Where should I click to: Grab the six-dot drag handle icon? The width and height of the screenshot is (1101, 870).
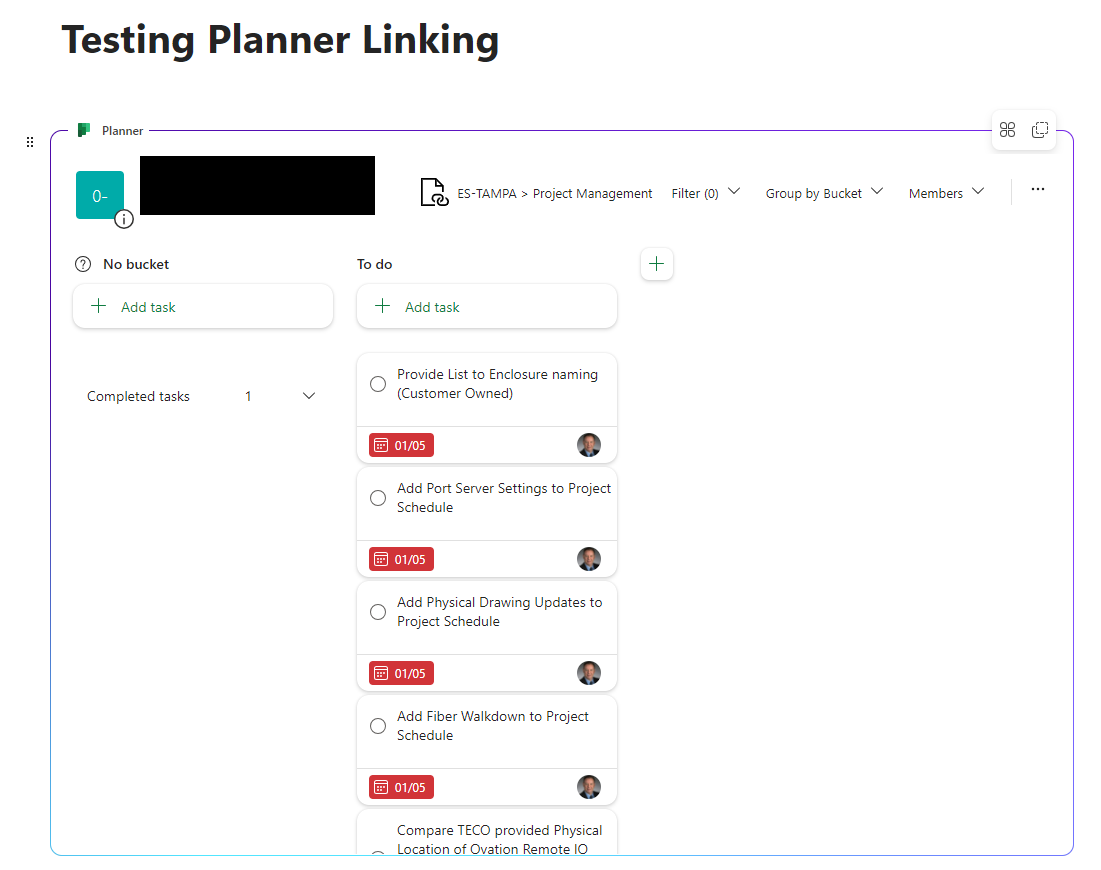click(x=29, y=142)
